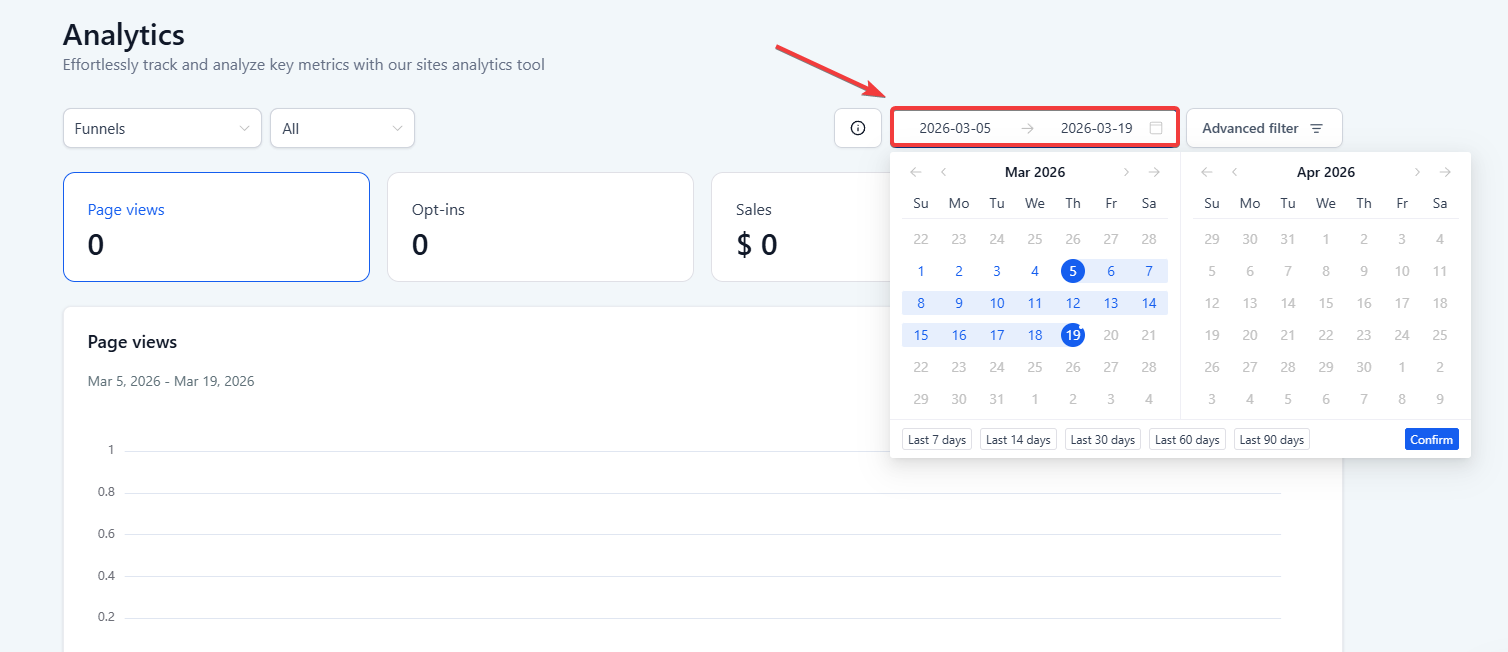The width and height of the screenshot is (1508, 652).
Task: Click the calendar icon in date field
Action: [x=1156, y=128]
